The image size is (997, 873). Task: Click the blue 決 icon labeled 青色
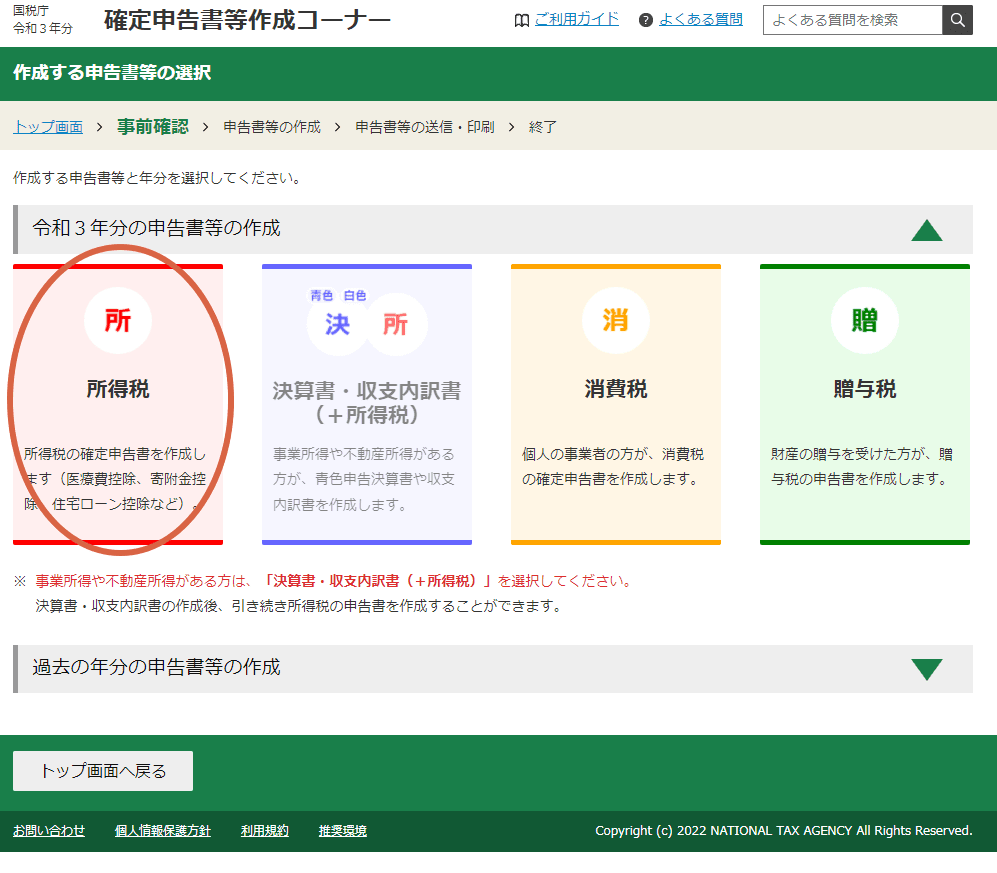pos(337,324)
